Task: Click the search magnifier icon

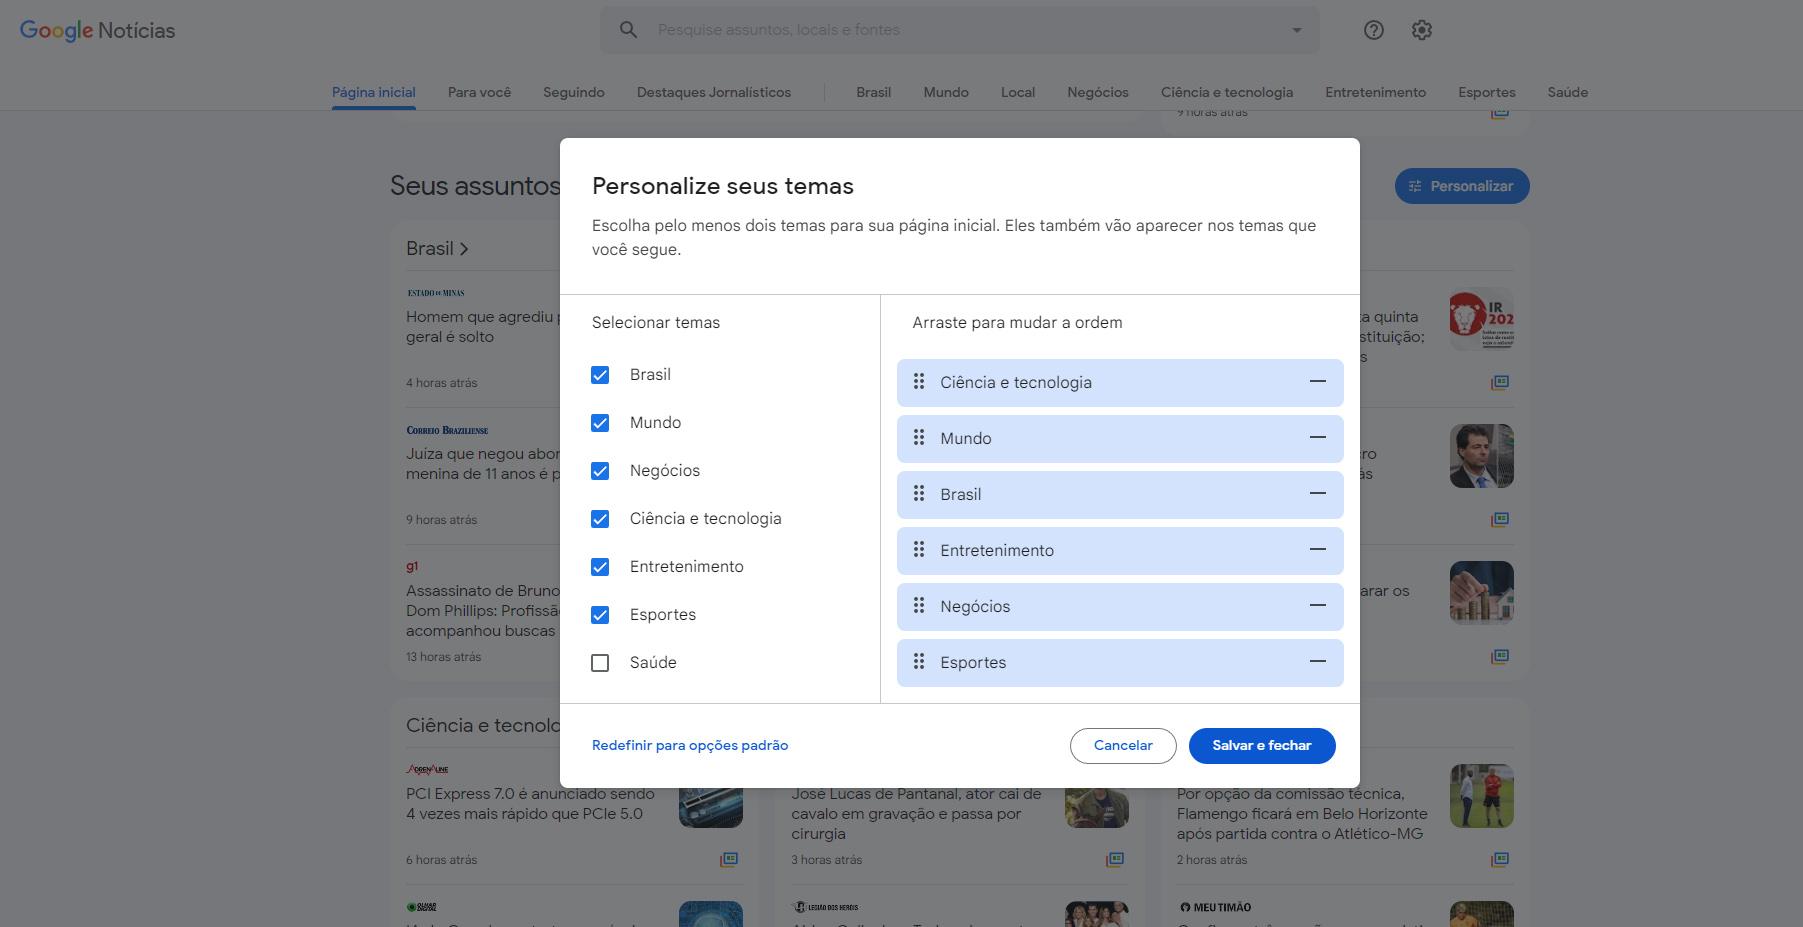Action: click(628, 30)
